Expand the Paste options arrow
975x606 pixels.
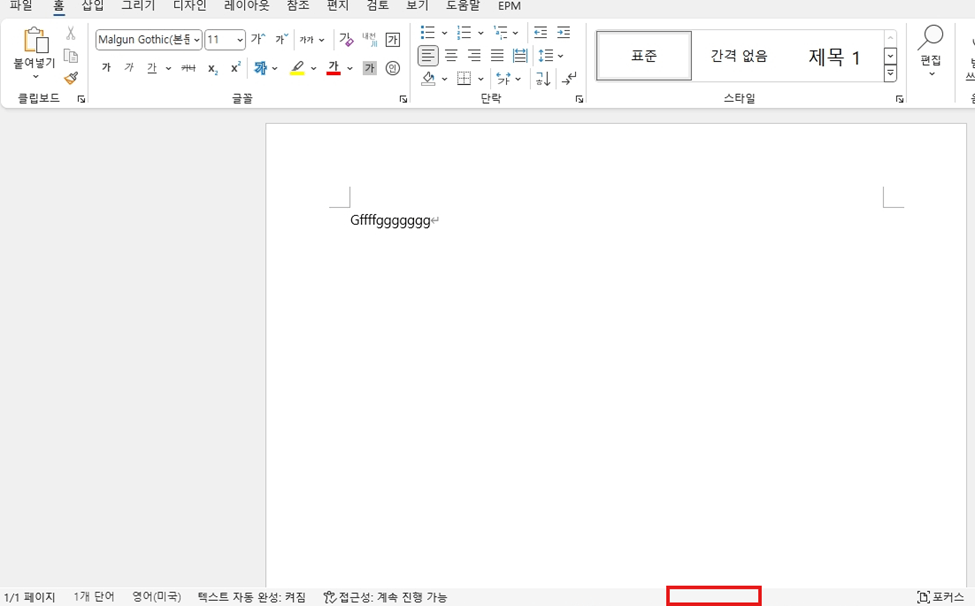(35, 76)
